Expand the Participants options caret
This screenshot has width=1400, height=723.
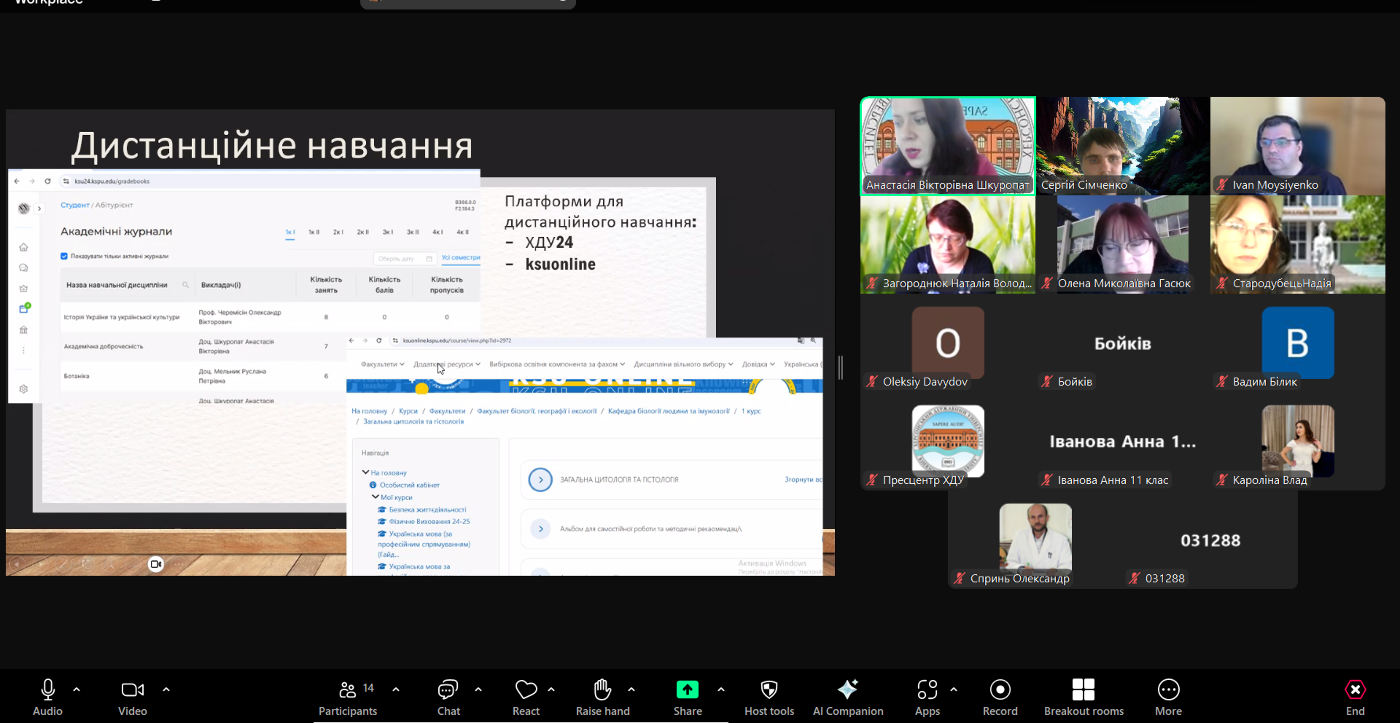396,689
